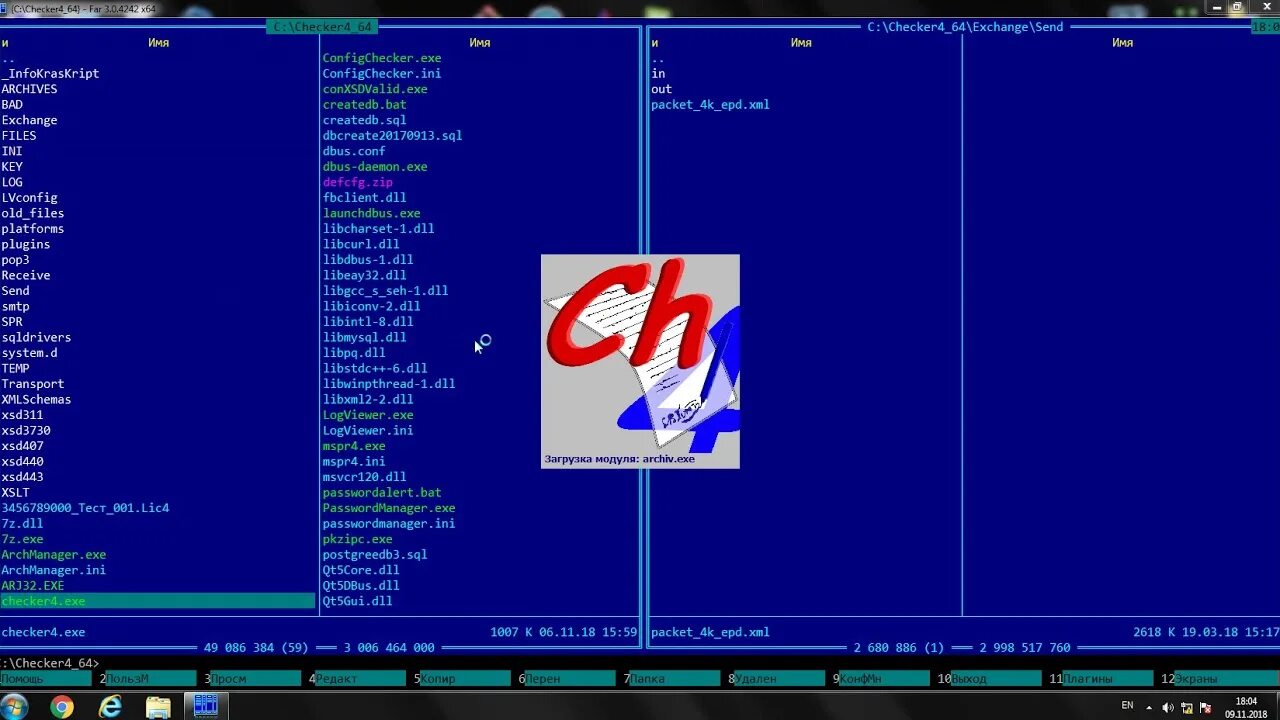
Task: Select the highlighted checker4.exe entry
Action: 158,601
